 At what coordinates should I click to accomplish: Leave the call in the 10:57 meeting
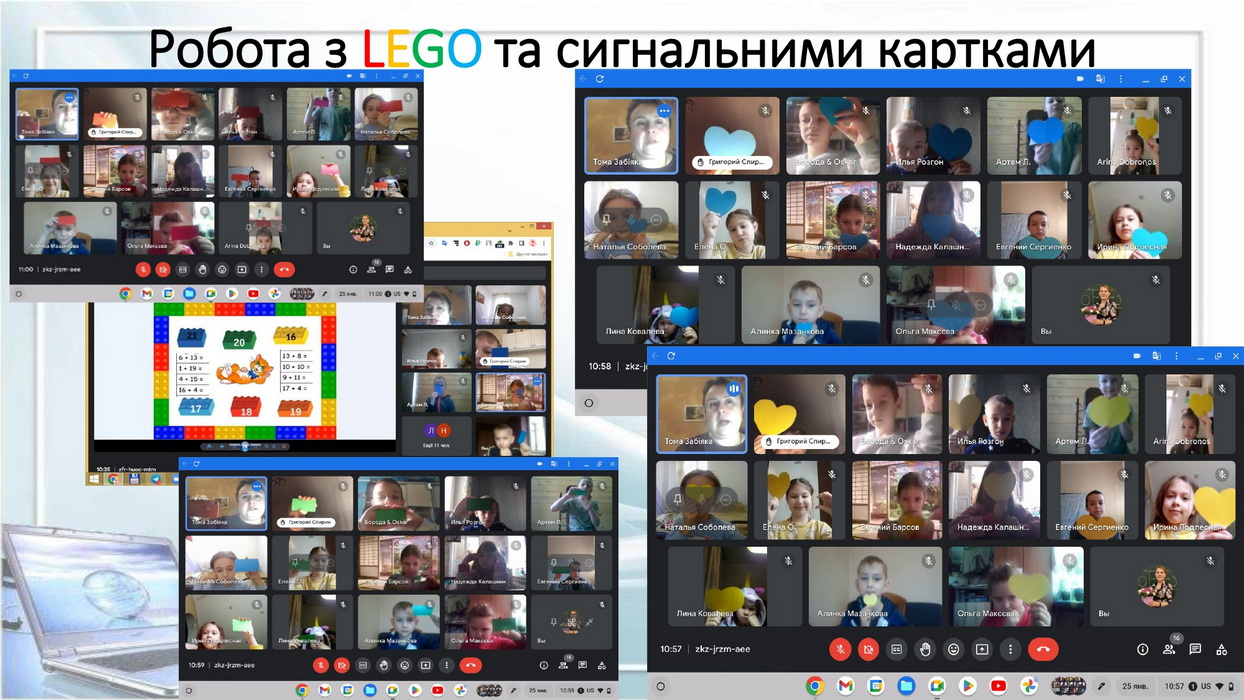point(1043,649)
